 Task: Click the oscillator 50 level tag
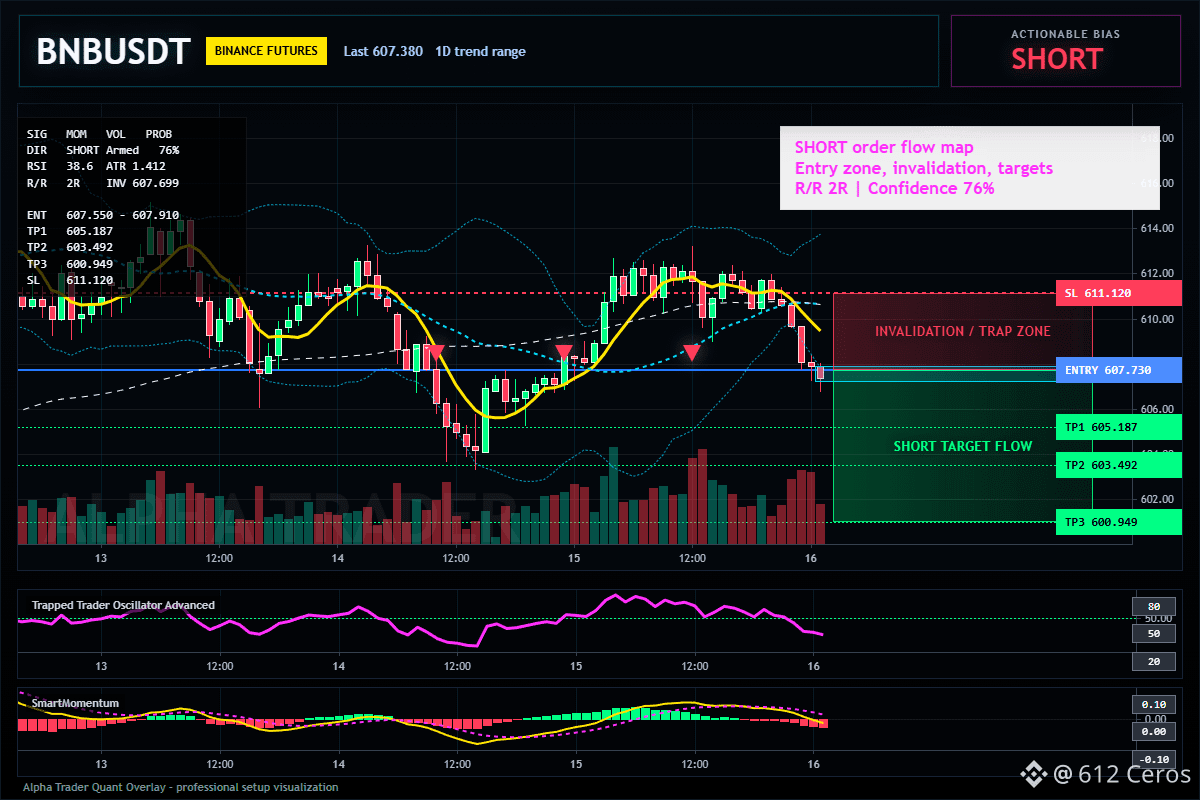pyautogui.click(x=1153, y=633)
